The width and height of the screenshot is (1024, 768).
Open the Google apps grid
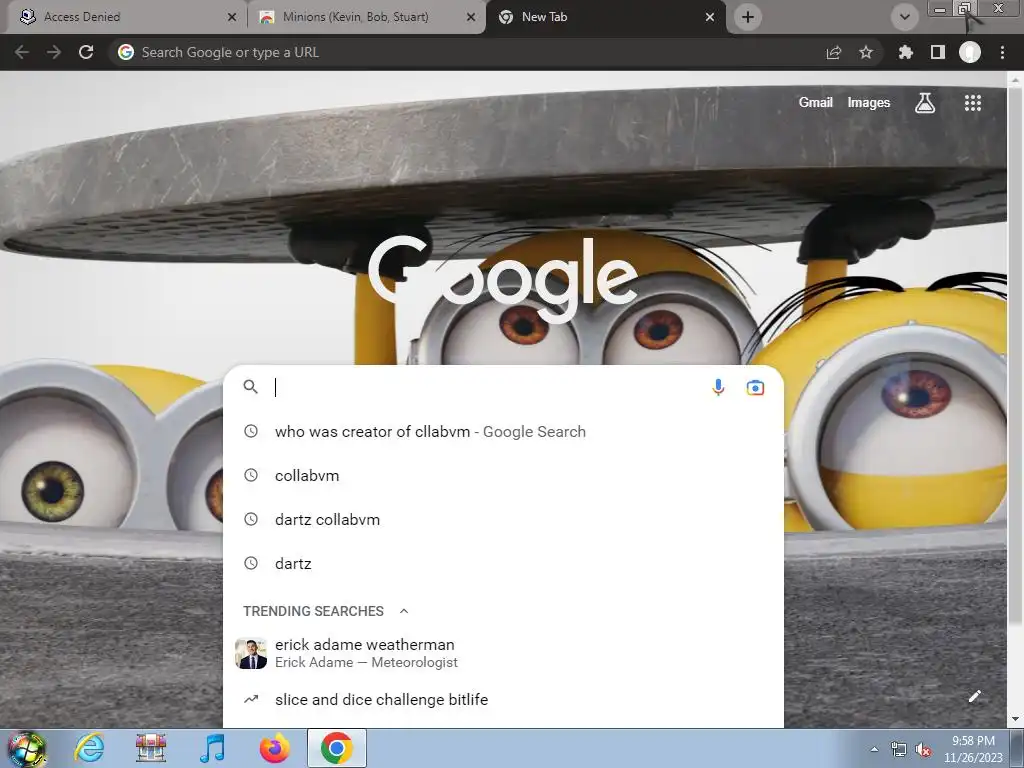pyautogui.click(x=972, y=103)
